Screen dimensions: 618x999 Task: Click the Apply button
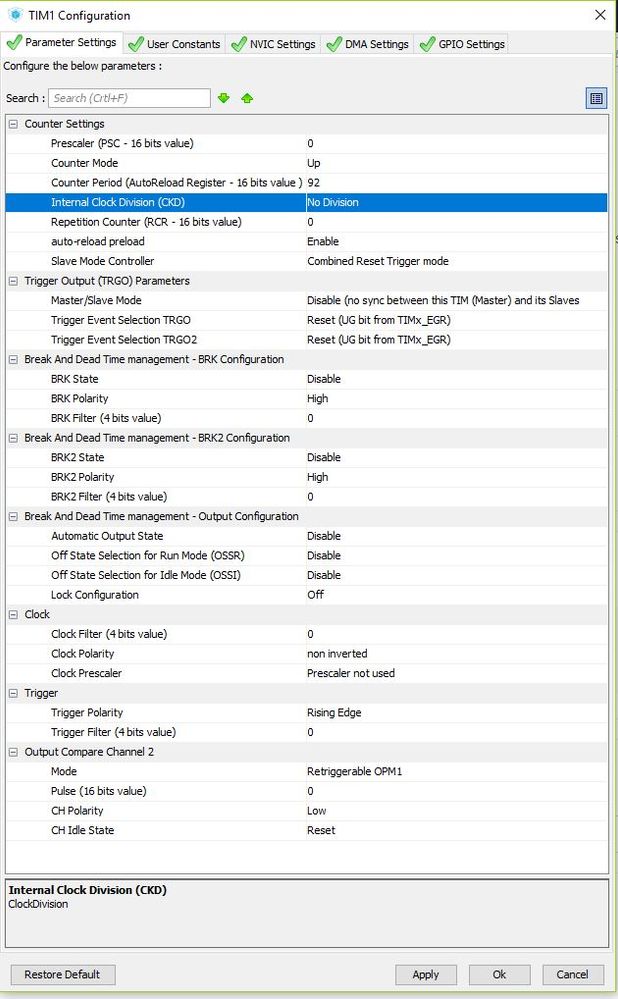pos(426,974)
